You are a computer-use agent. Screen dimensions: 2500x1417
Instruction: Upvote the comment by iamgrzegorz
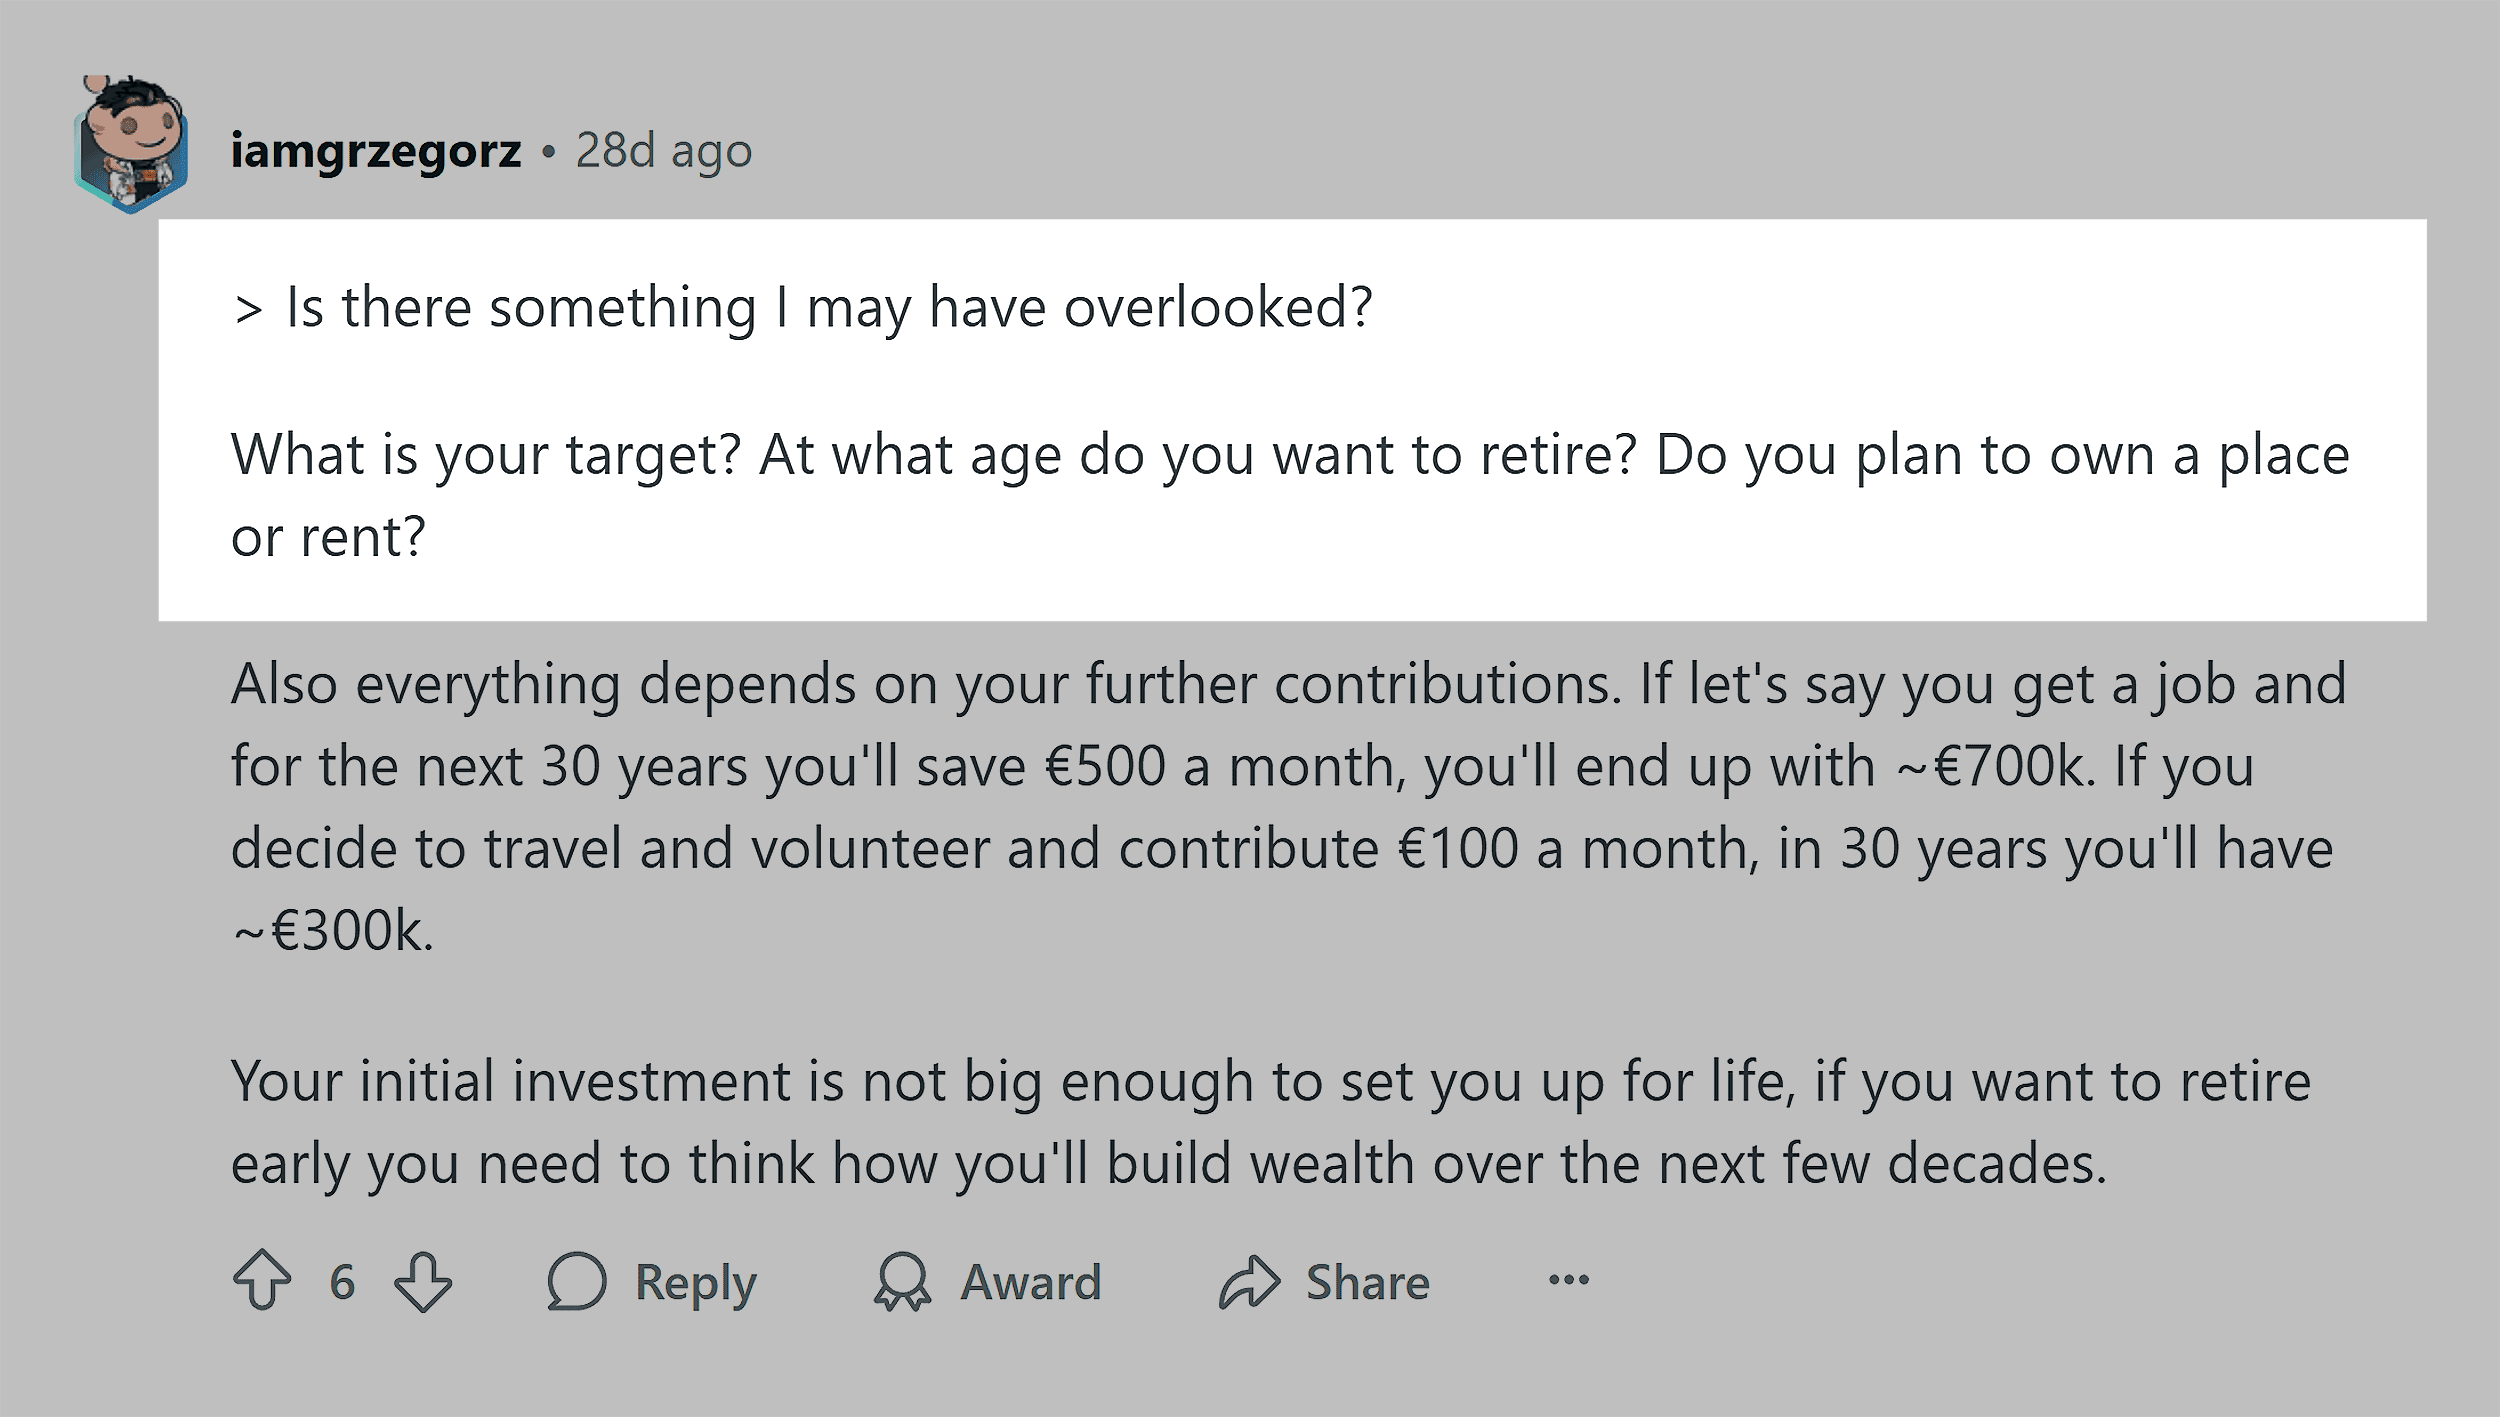(262, 1280)
